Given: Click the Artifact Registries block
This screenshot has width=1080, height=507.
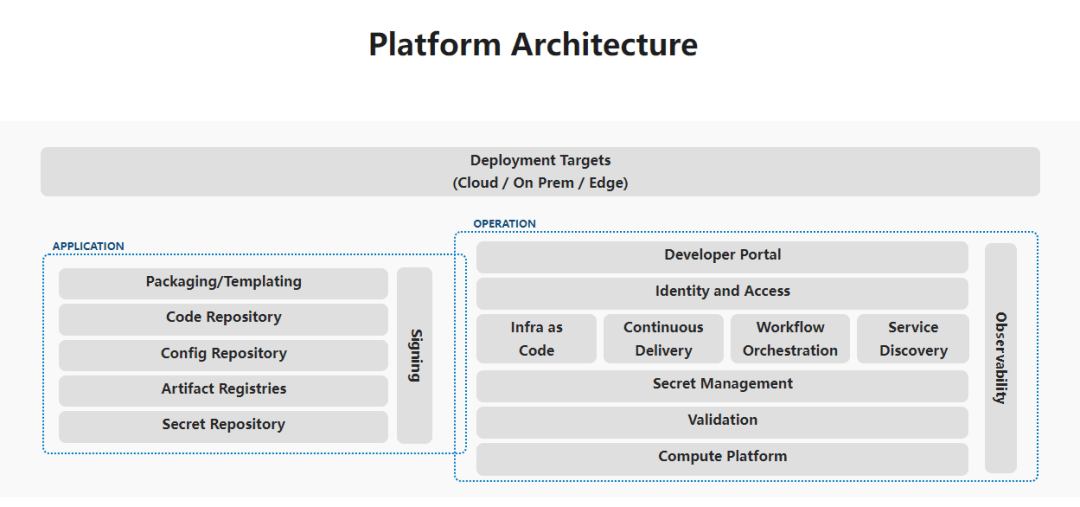Looking at the screenshot, I should pos(223,391).
